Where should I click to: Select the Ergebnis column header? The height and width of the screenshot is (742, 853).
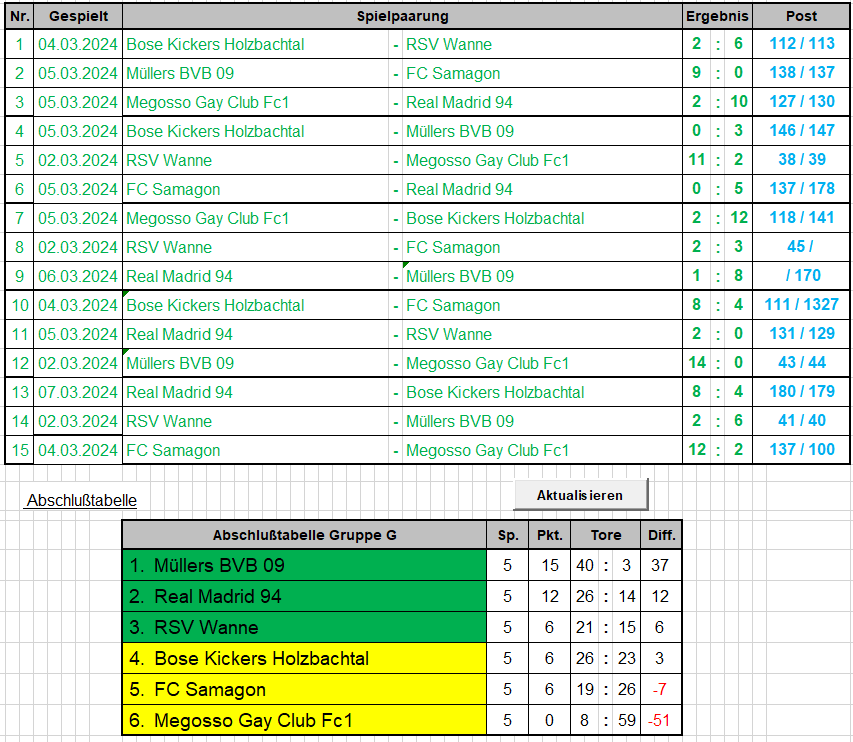[x=717, y=16]
